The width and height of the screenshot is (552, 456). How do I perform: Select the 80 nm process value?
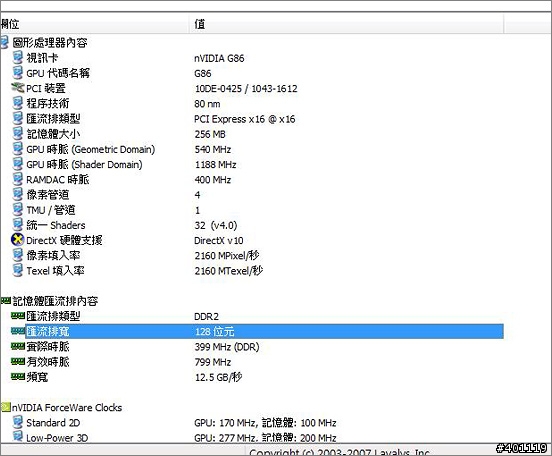coord(207,104)
